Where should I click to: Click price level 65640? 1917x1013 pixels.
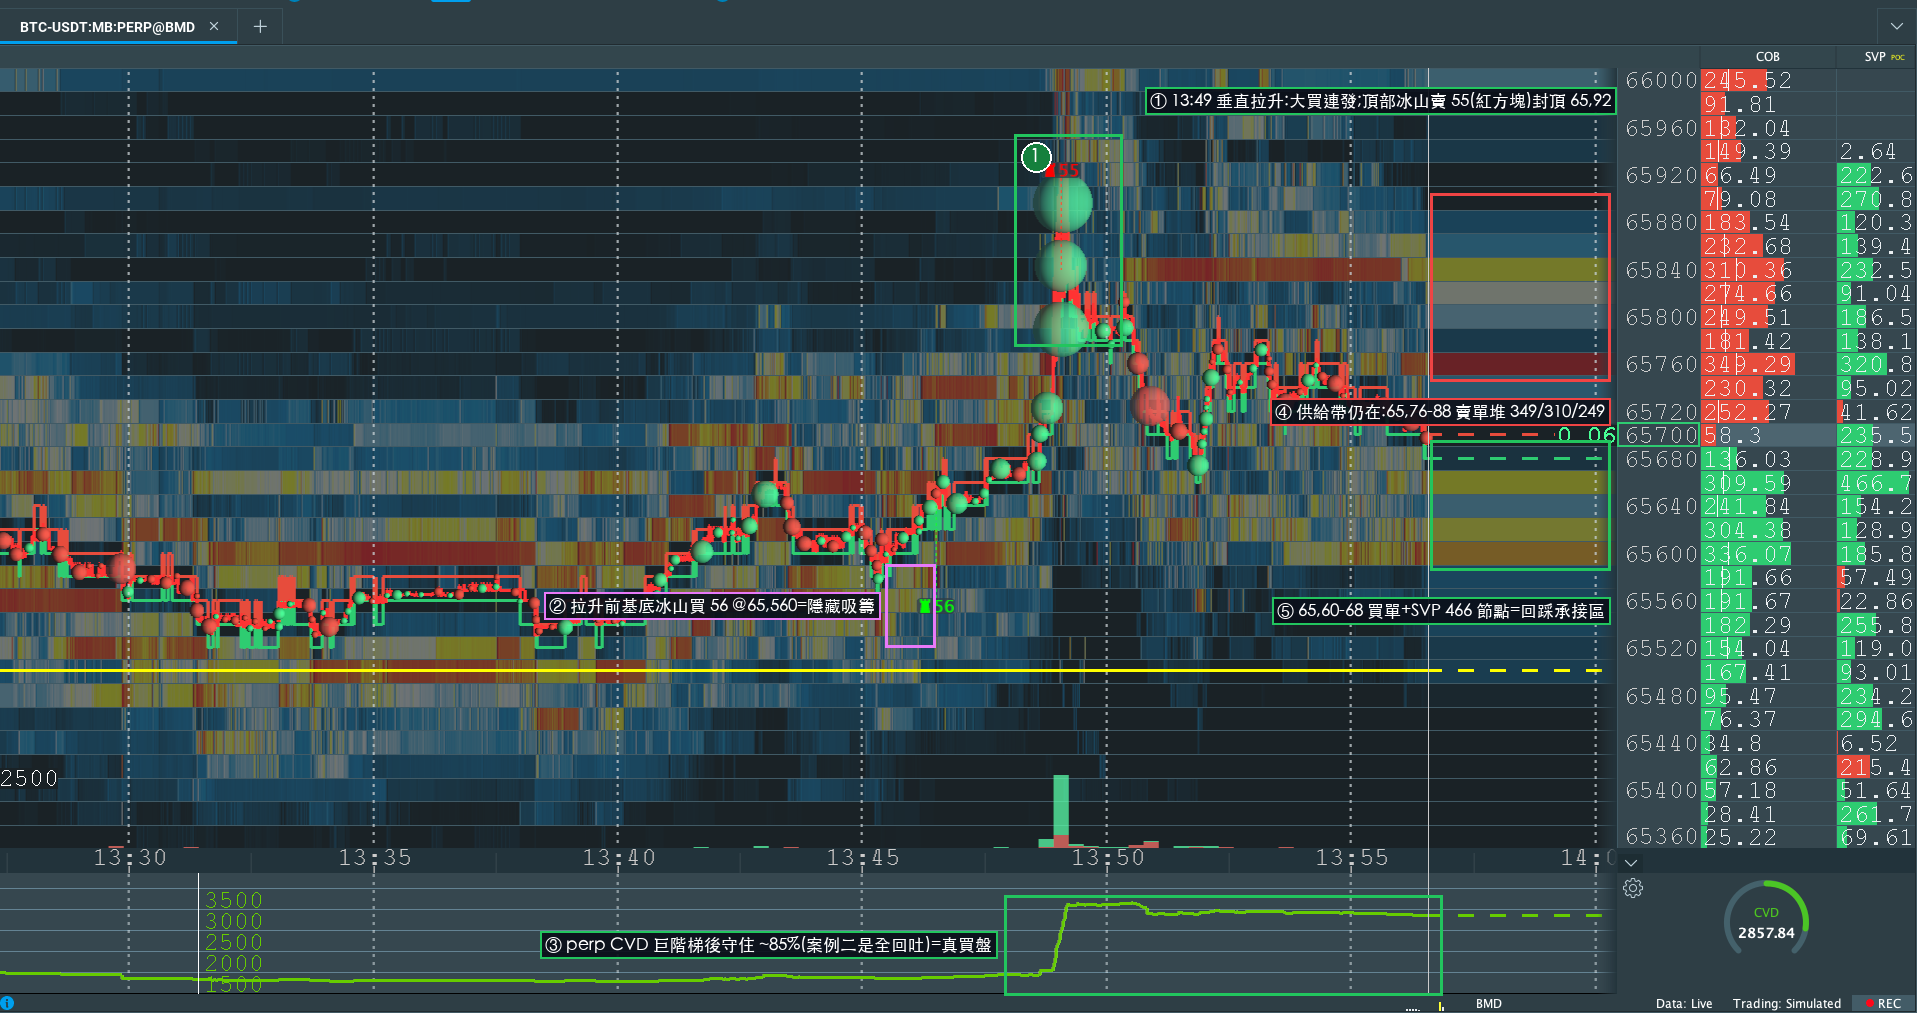pyautogui.click(x=1661, y=506)
